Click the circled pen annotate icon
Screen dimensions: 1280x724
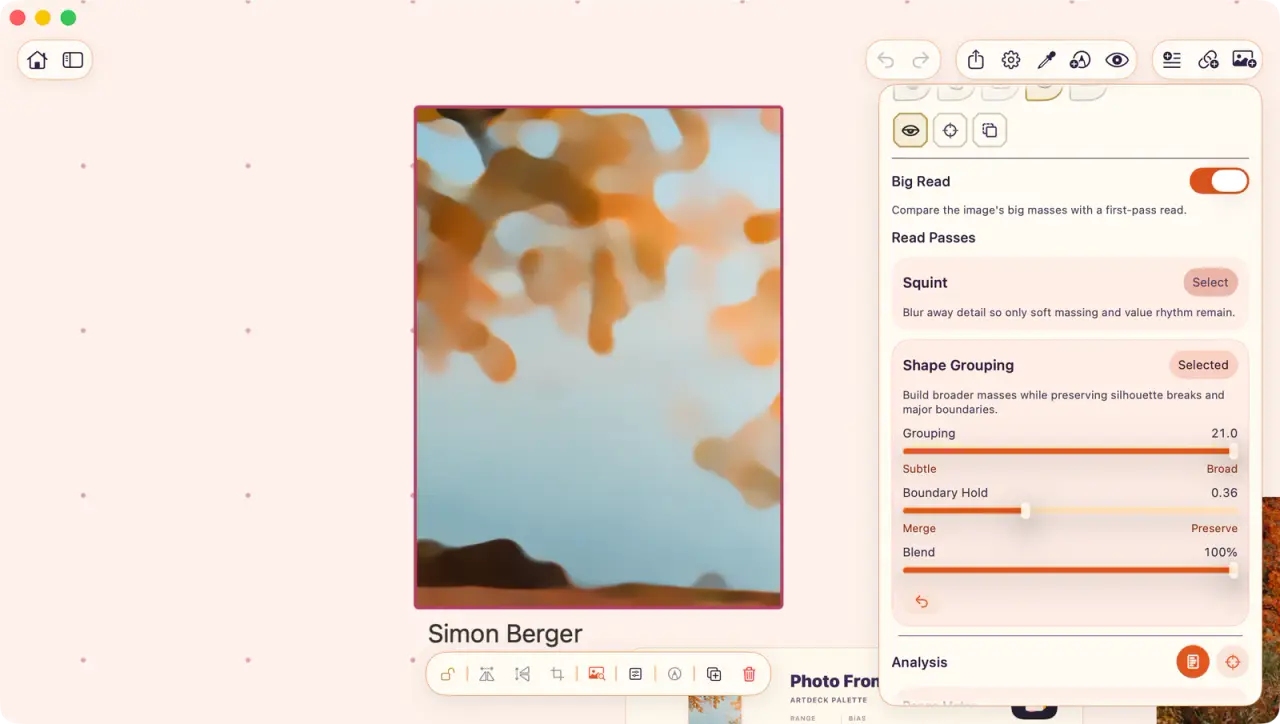tap(674, 674)
